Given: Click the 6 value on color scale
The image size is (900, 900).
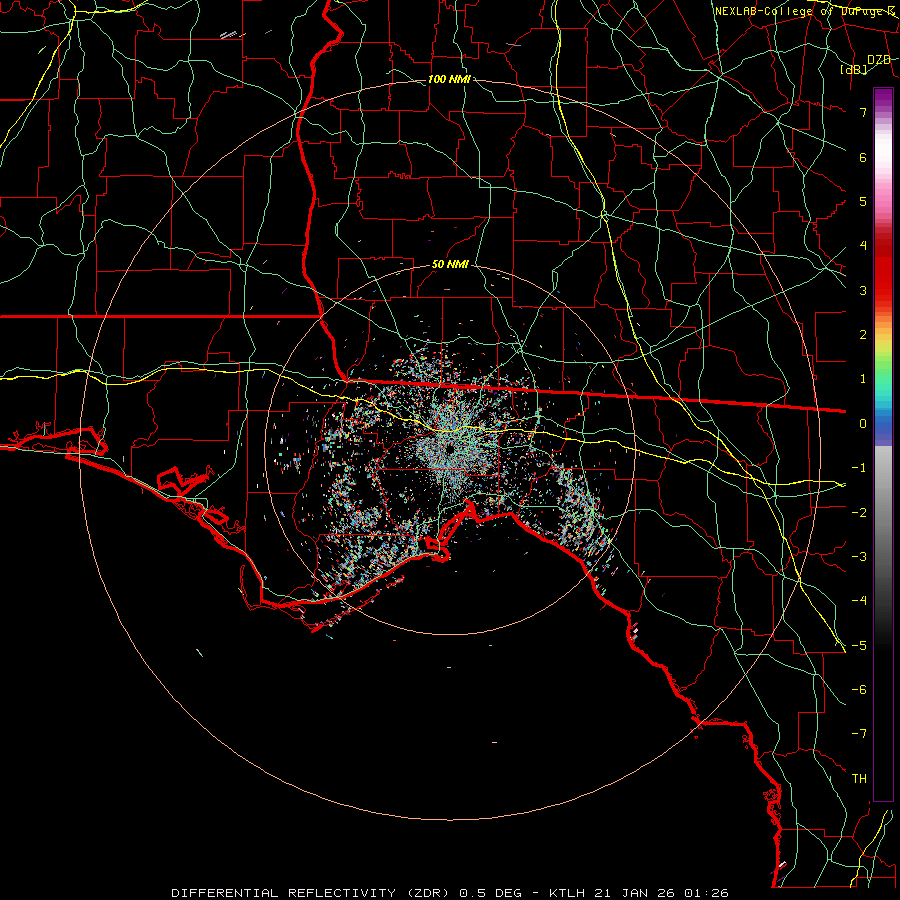Looking at the screenshot, I should pyautogui.click(x=863, y=157).
